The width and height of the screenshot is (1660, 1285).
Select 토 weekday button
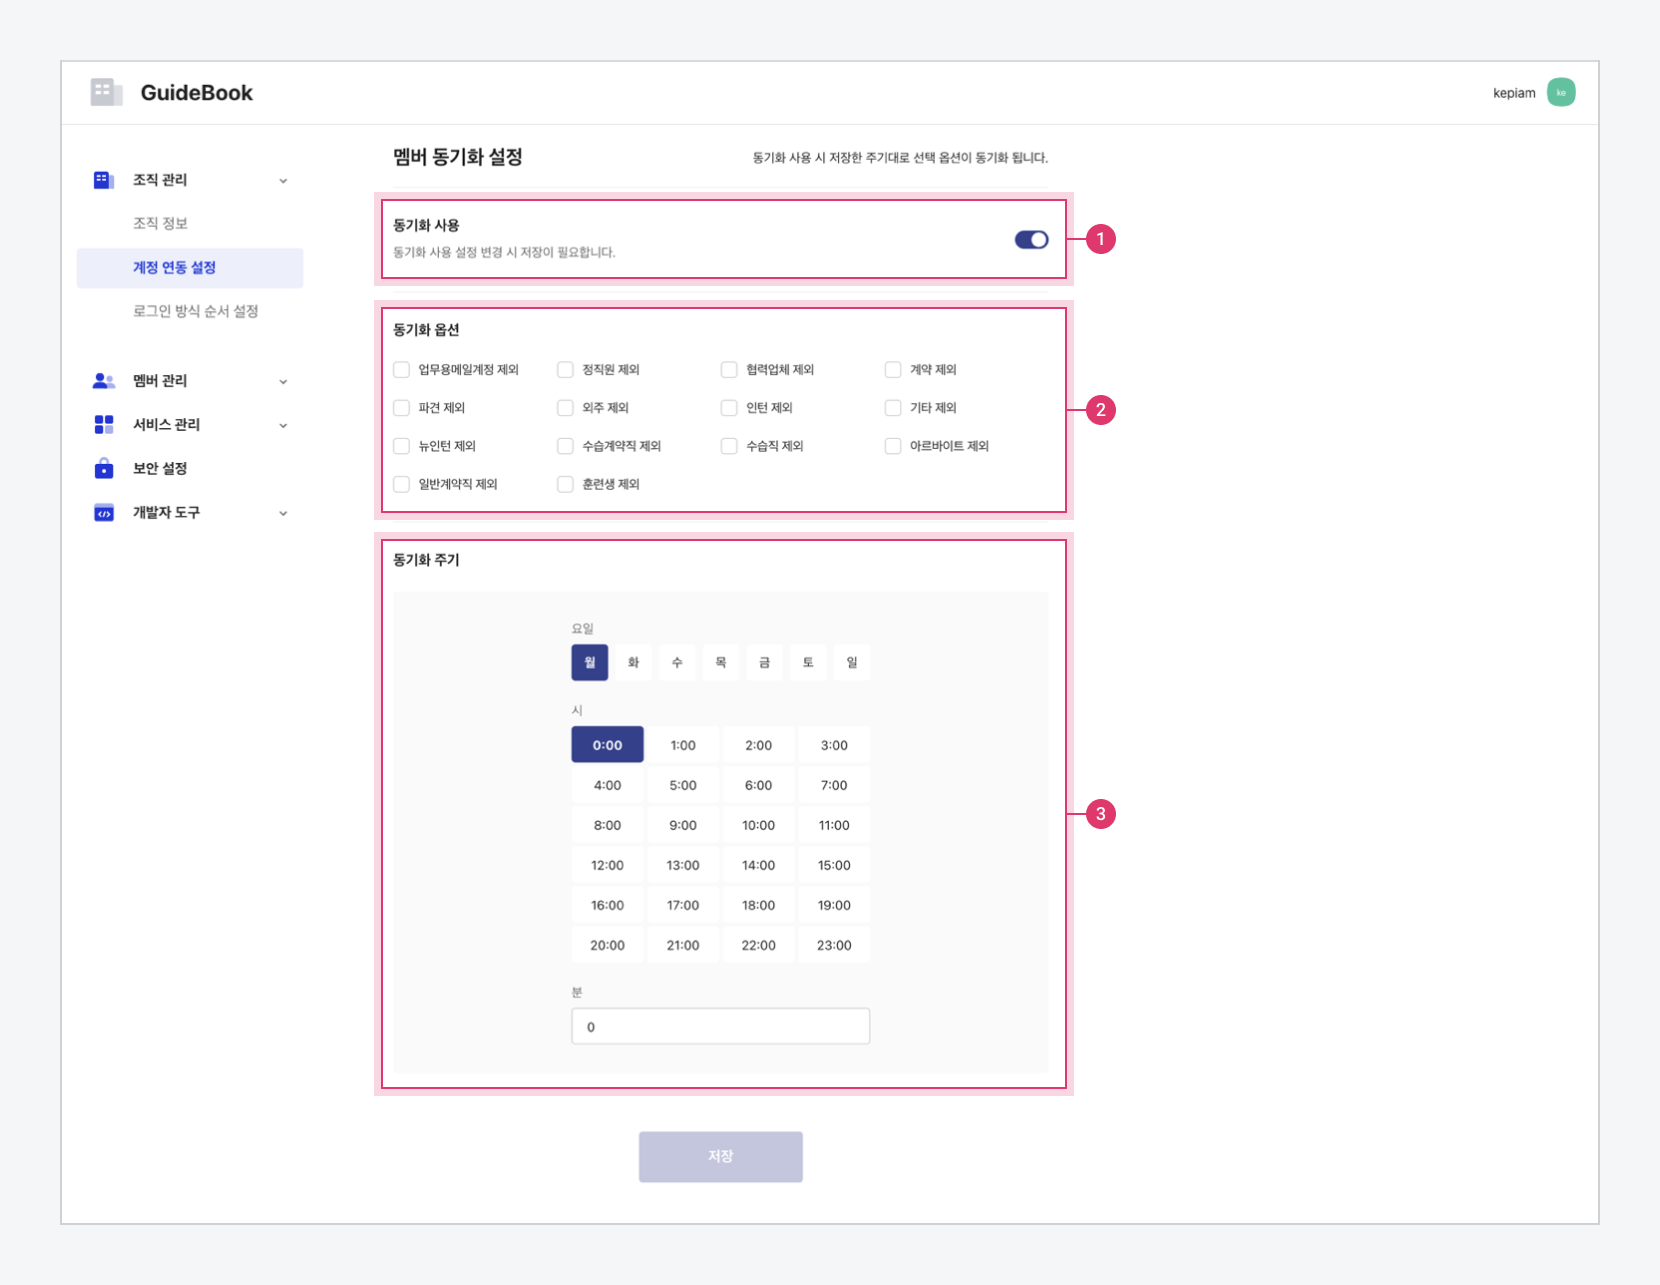[808, 662]
